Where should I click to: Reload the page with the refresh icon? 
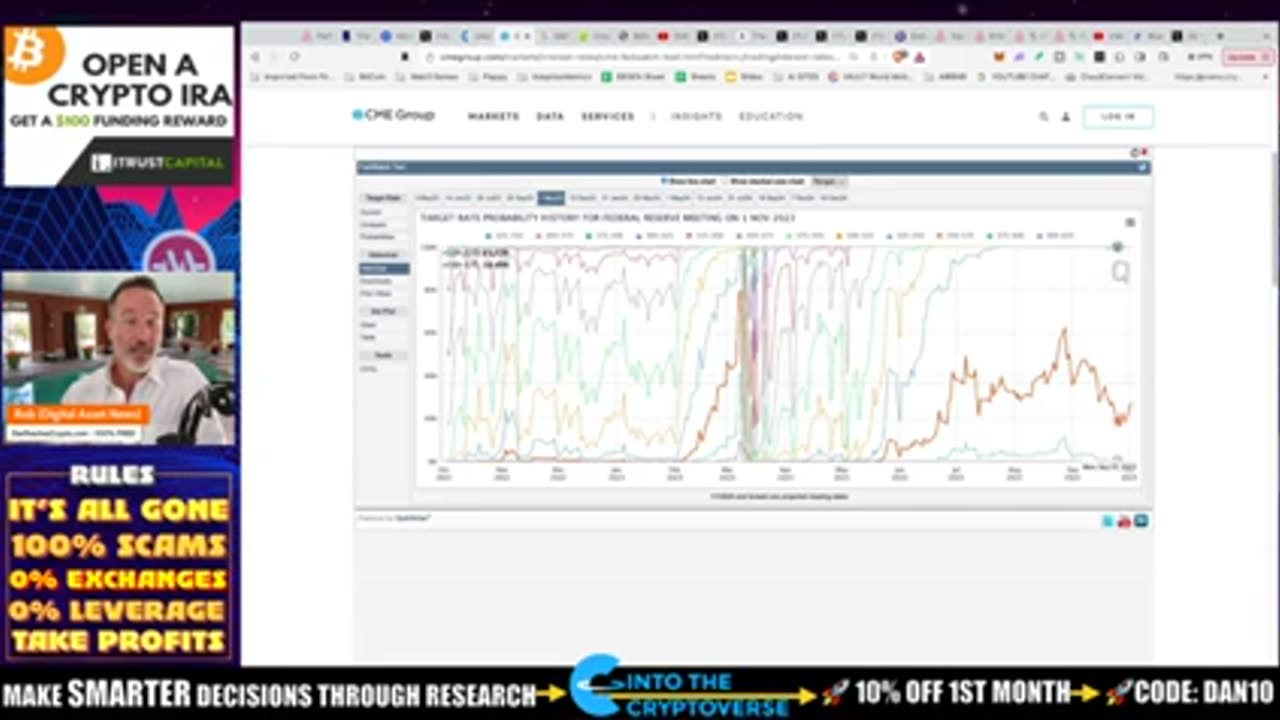pos(294,57)
